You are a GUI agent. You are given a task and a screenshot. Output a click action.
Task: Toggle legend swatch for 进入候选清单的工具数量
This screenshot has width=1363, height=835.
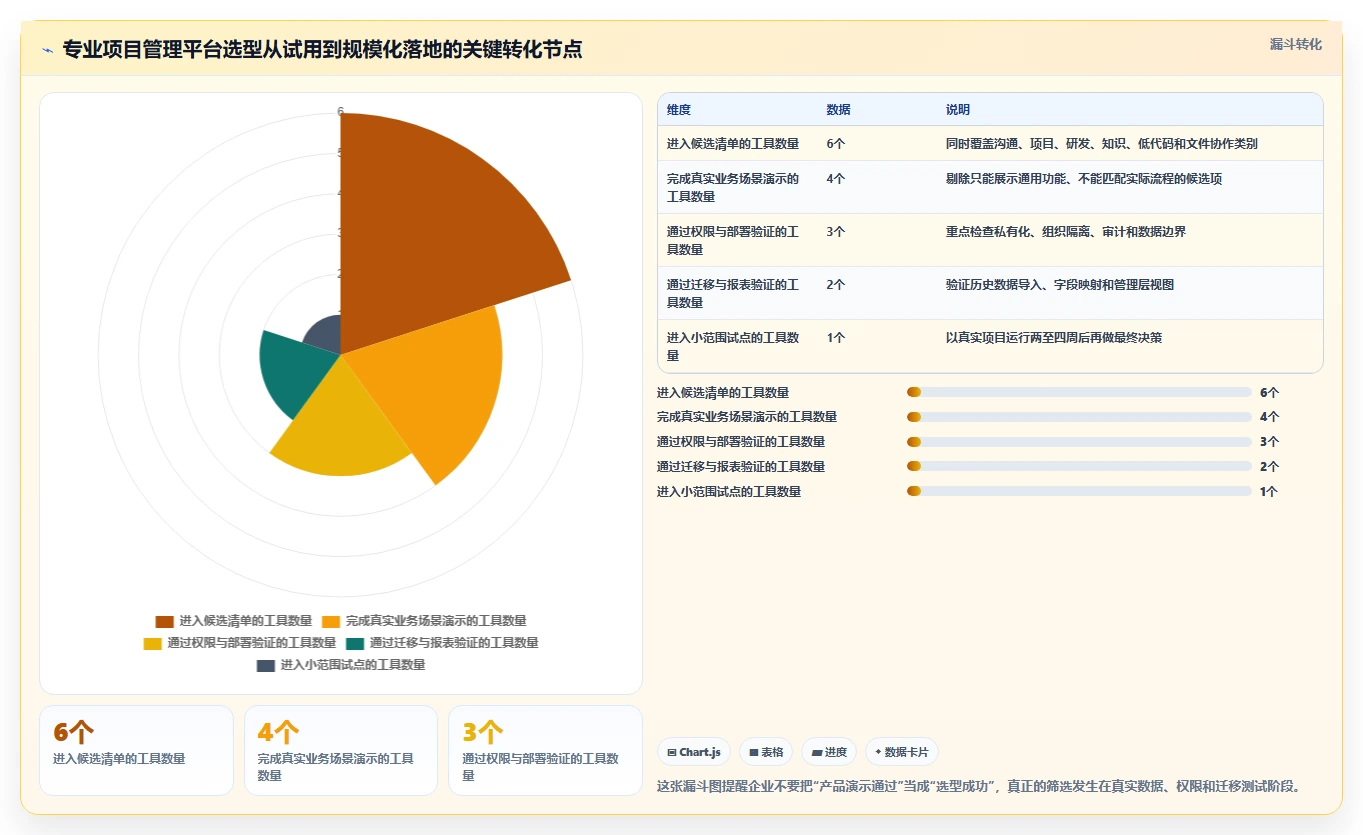[165, 621]
